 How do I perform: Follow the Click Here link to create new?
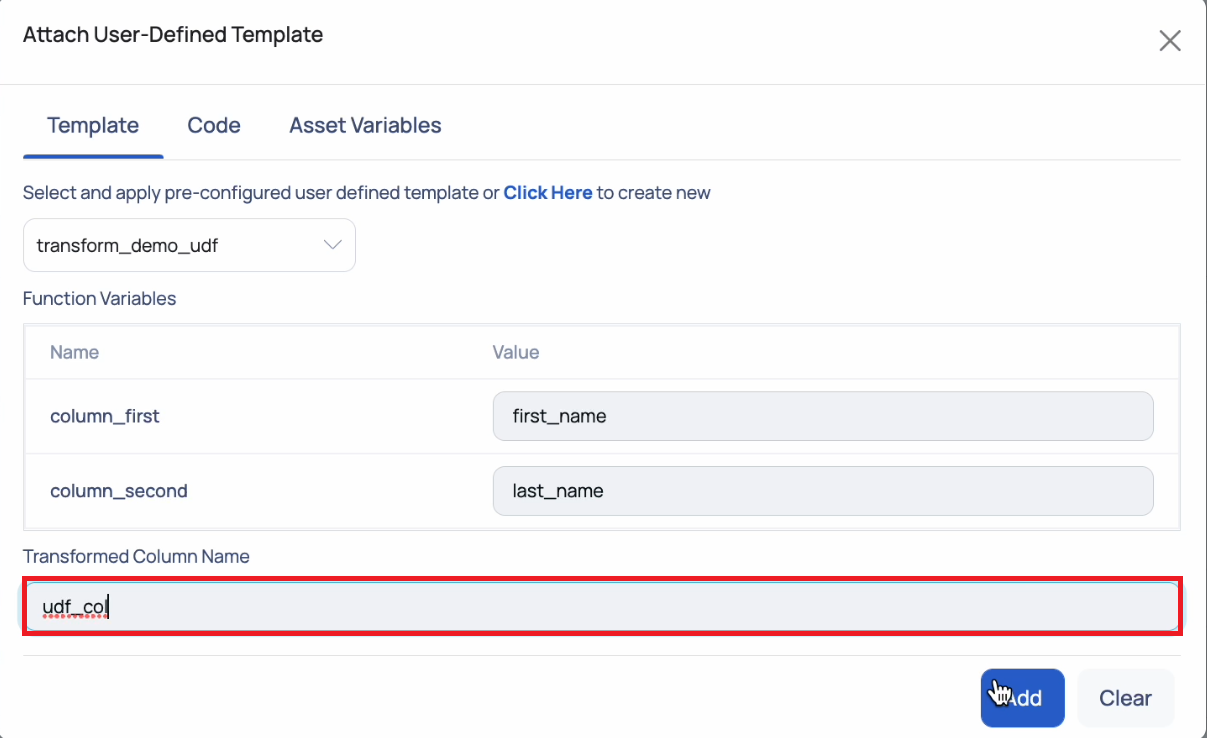[548, 193]
